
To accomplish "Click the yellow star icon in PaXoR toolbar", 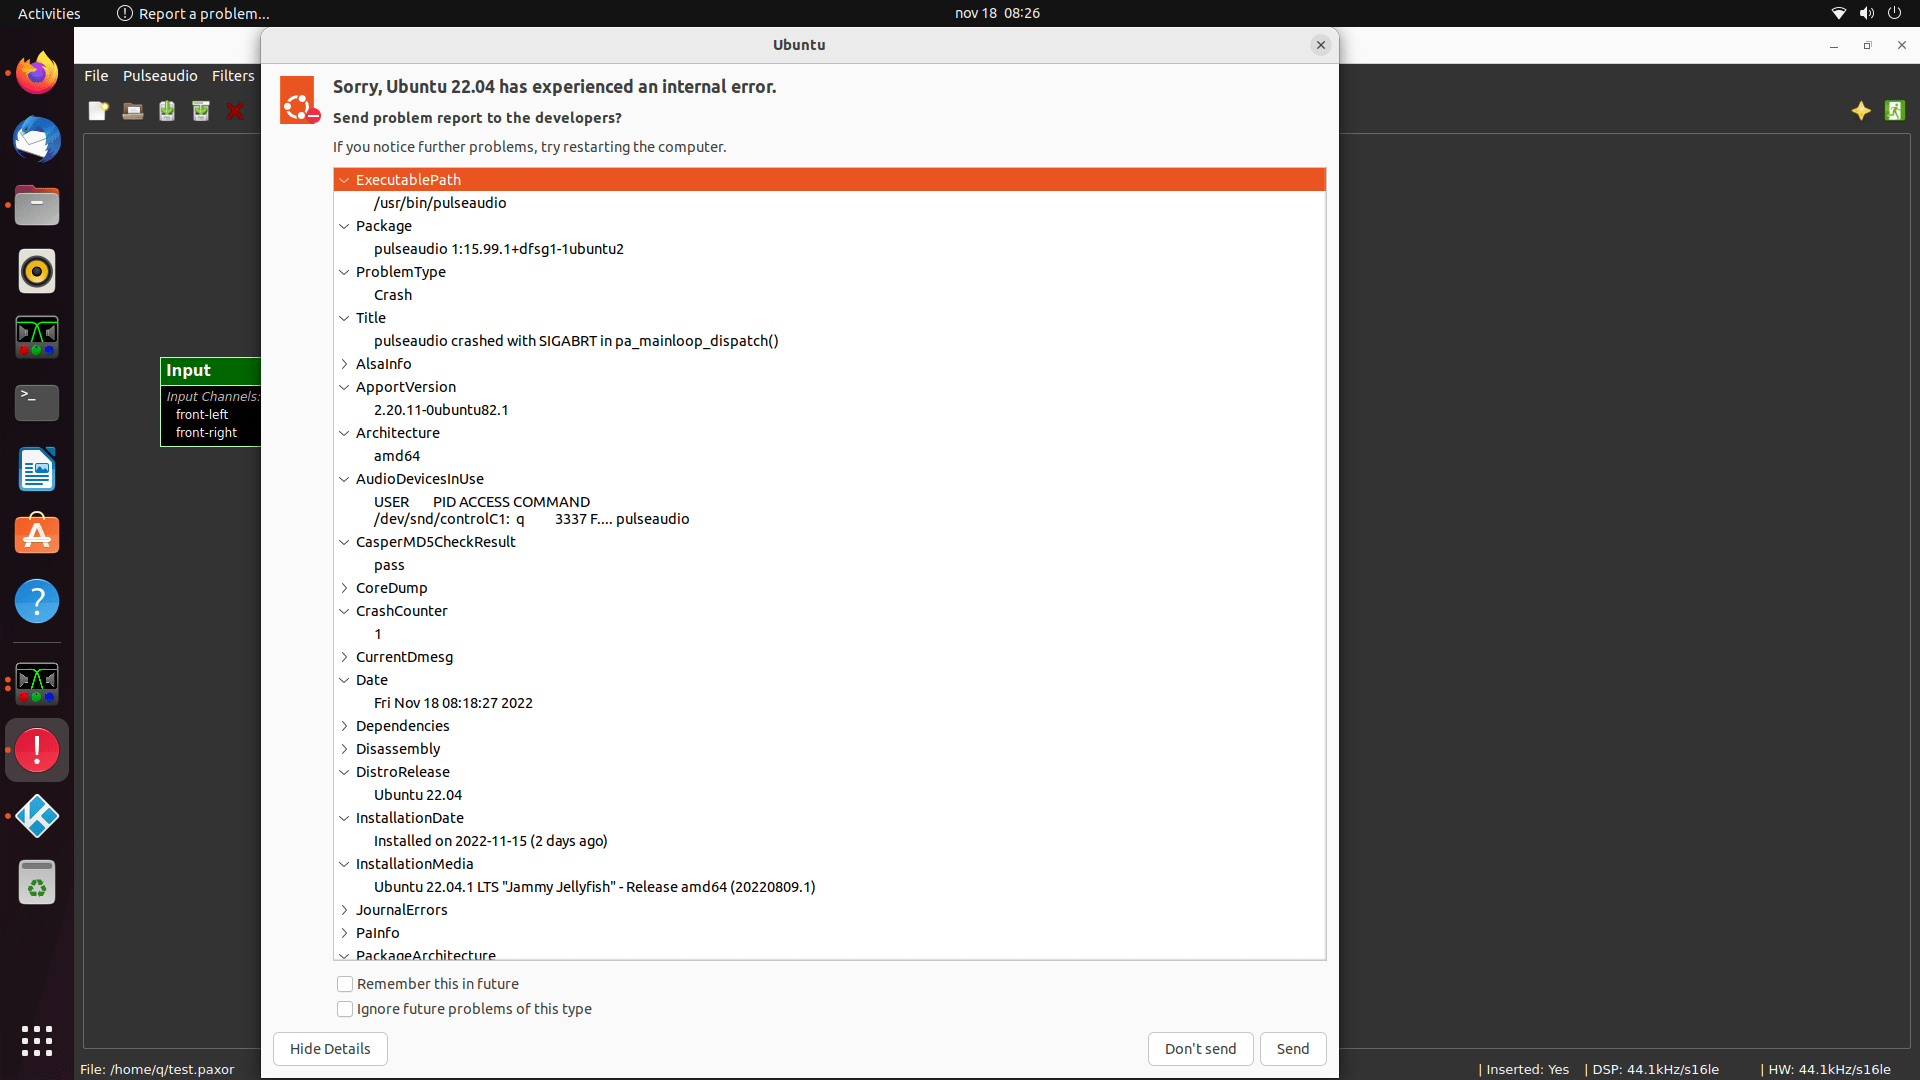I will click(x=1861, y=111).
